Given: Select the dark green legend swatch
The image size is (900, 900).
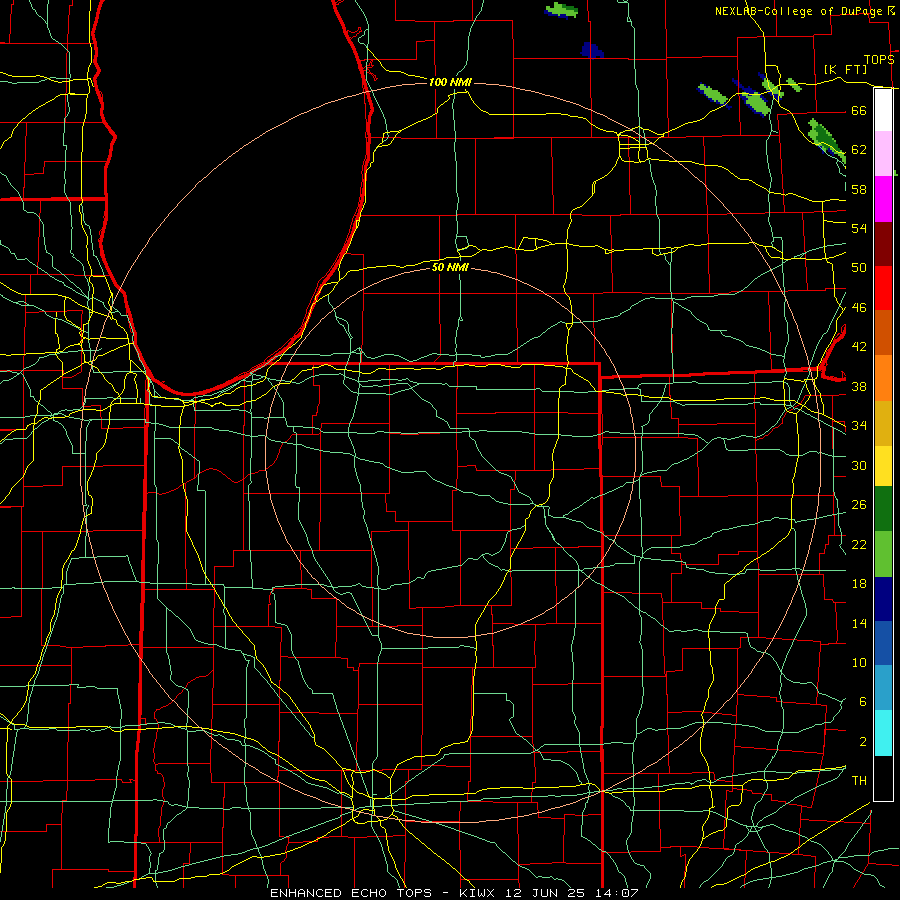Looking at the screenshot, I should (883, 509).
